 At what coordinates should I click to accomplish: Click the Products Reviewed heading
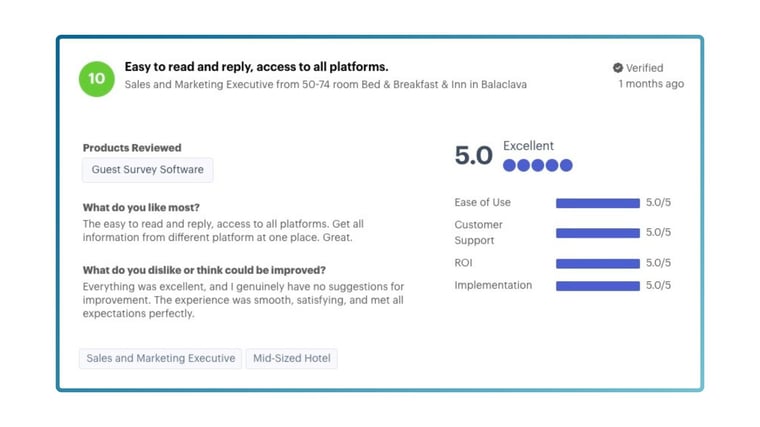(x=132, y=148)
